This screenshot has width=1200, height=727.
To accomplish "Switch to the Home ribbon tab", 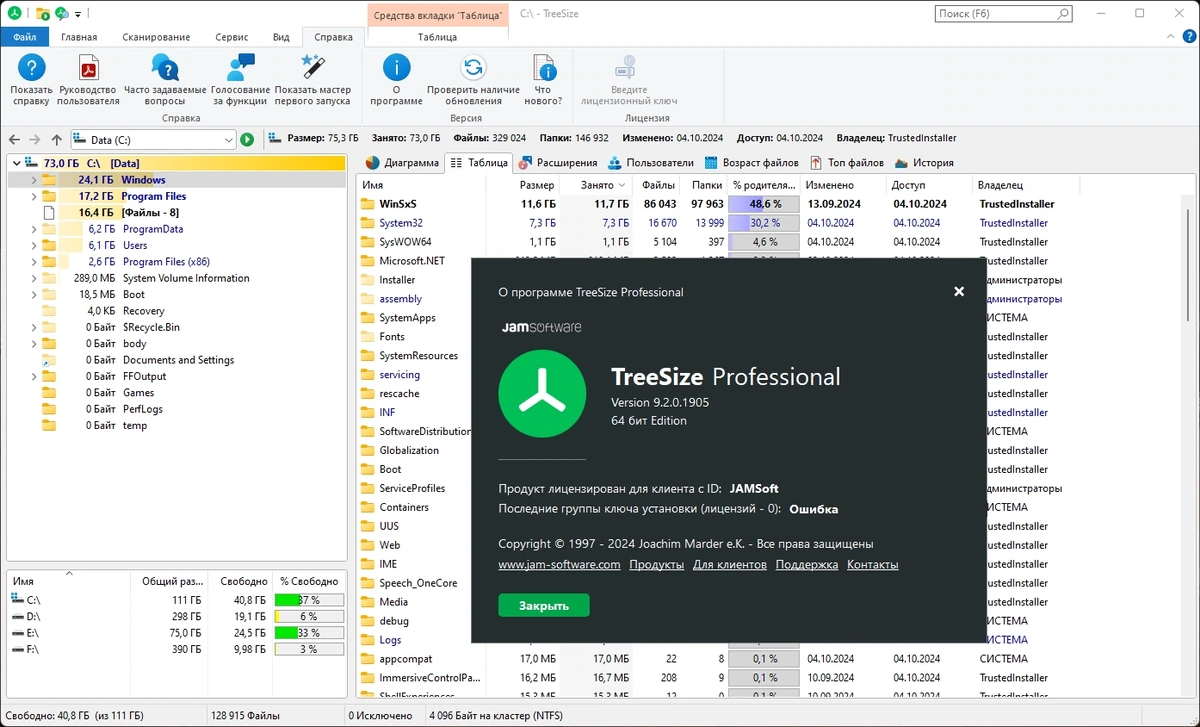I will [x=79, y=37].
